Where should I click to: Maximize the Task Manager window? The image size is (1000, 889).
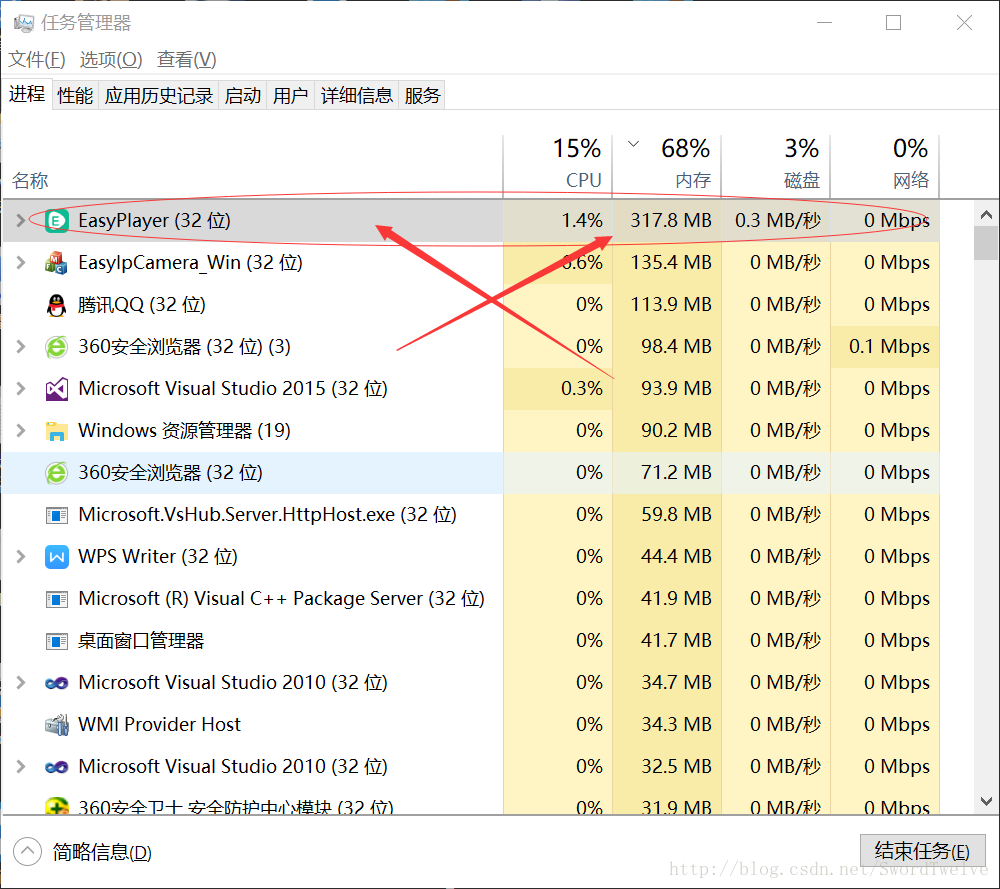(893, 23)
